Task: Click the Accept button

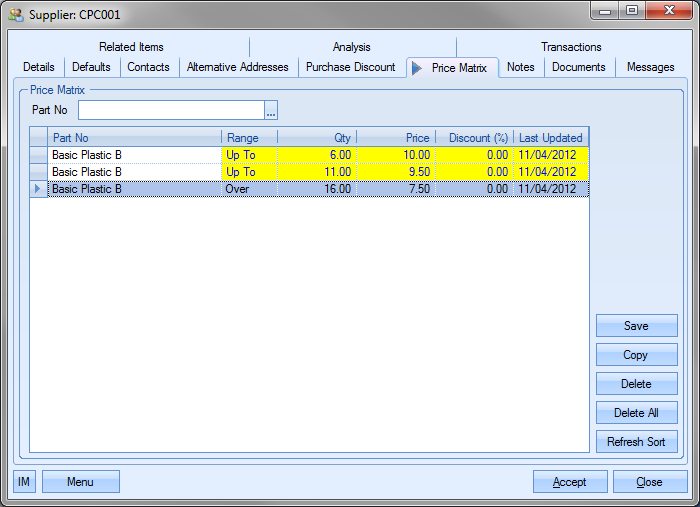Action: [569, 482]
